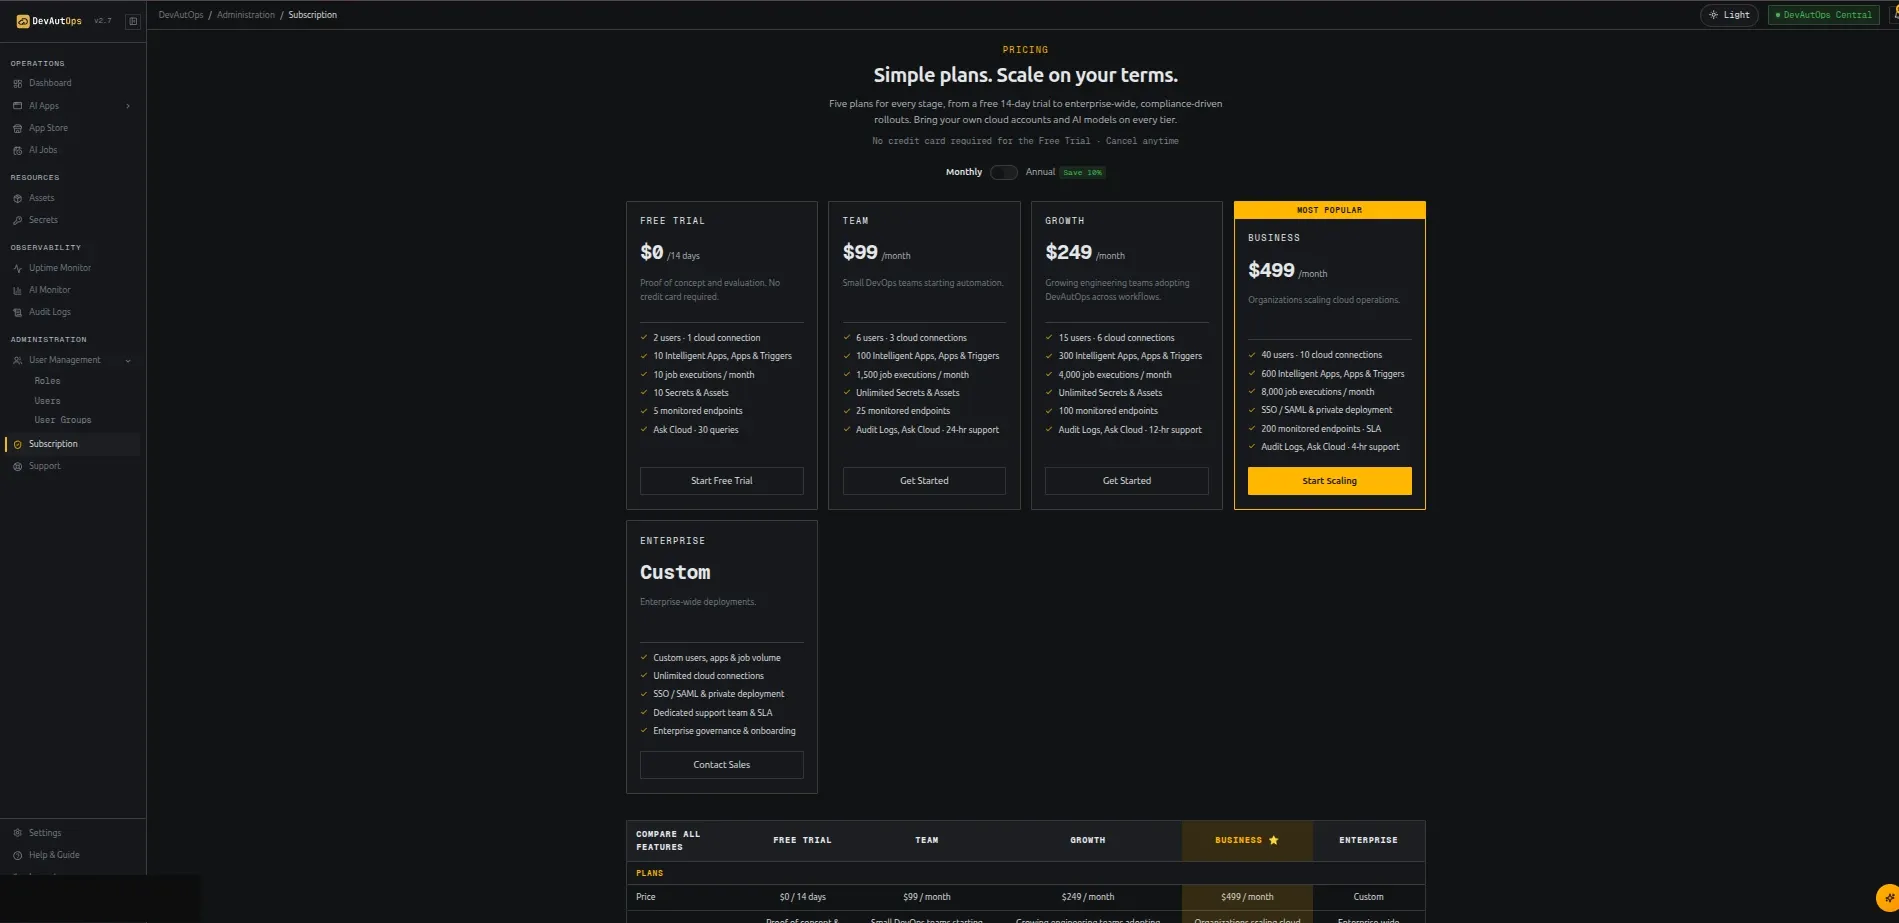Open the Users submenu item

tap(47, 401)
